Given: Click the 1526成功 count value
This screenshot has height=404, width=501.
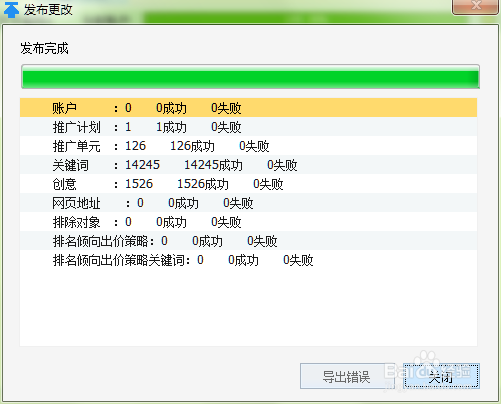Looking at the screenshot, I should (203, 184).
